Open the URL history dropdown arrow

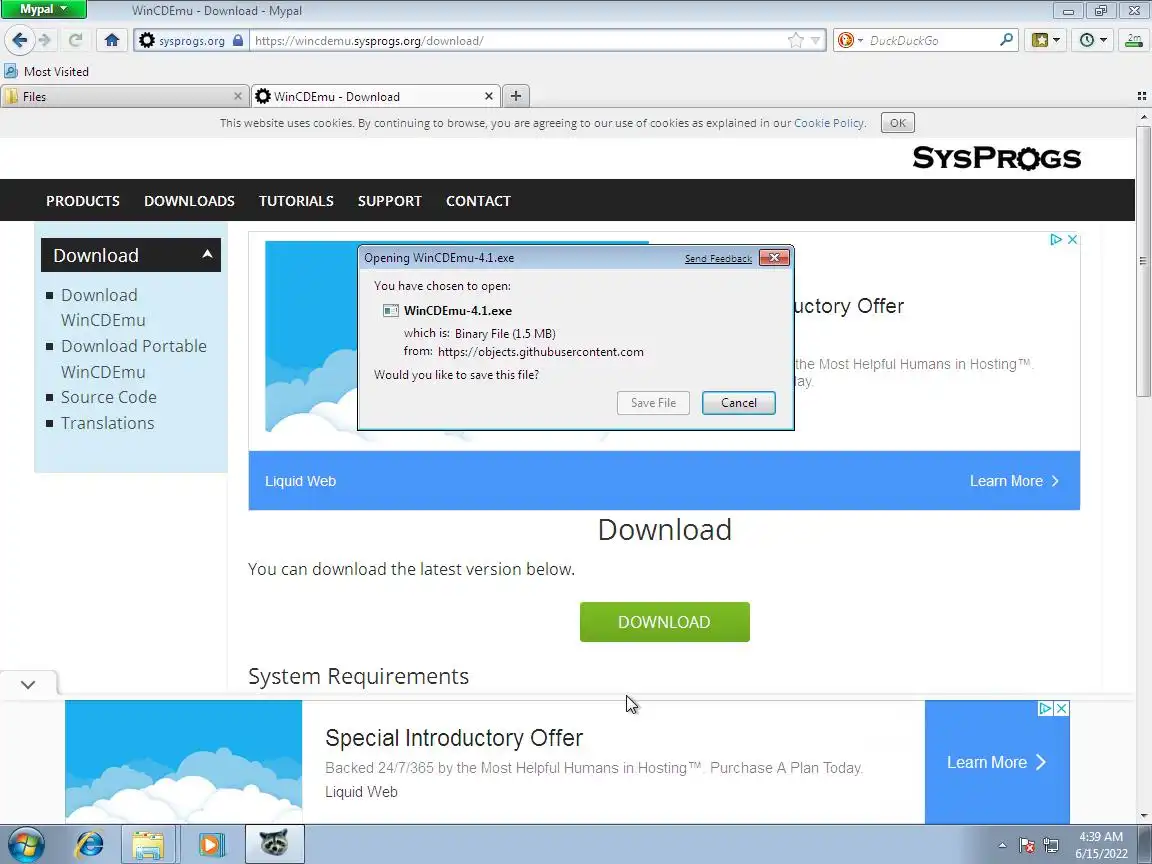click(x=815, y=40)
